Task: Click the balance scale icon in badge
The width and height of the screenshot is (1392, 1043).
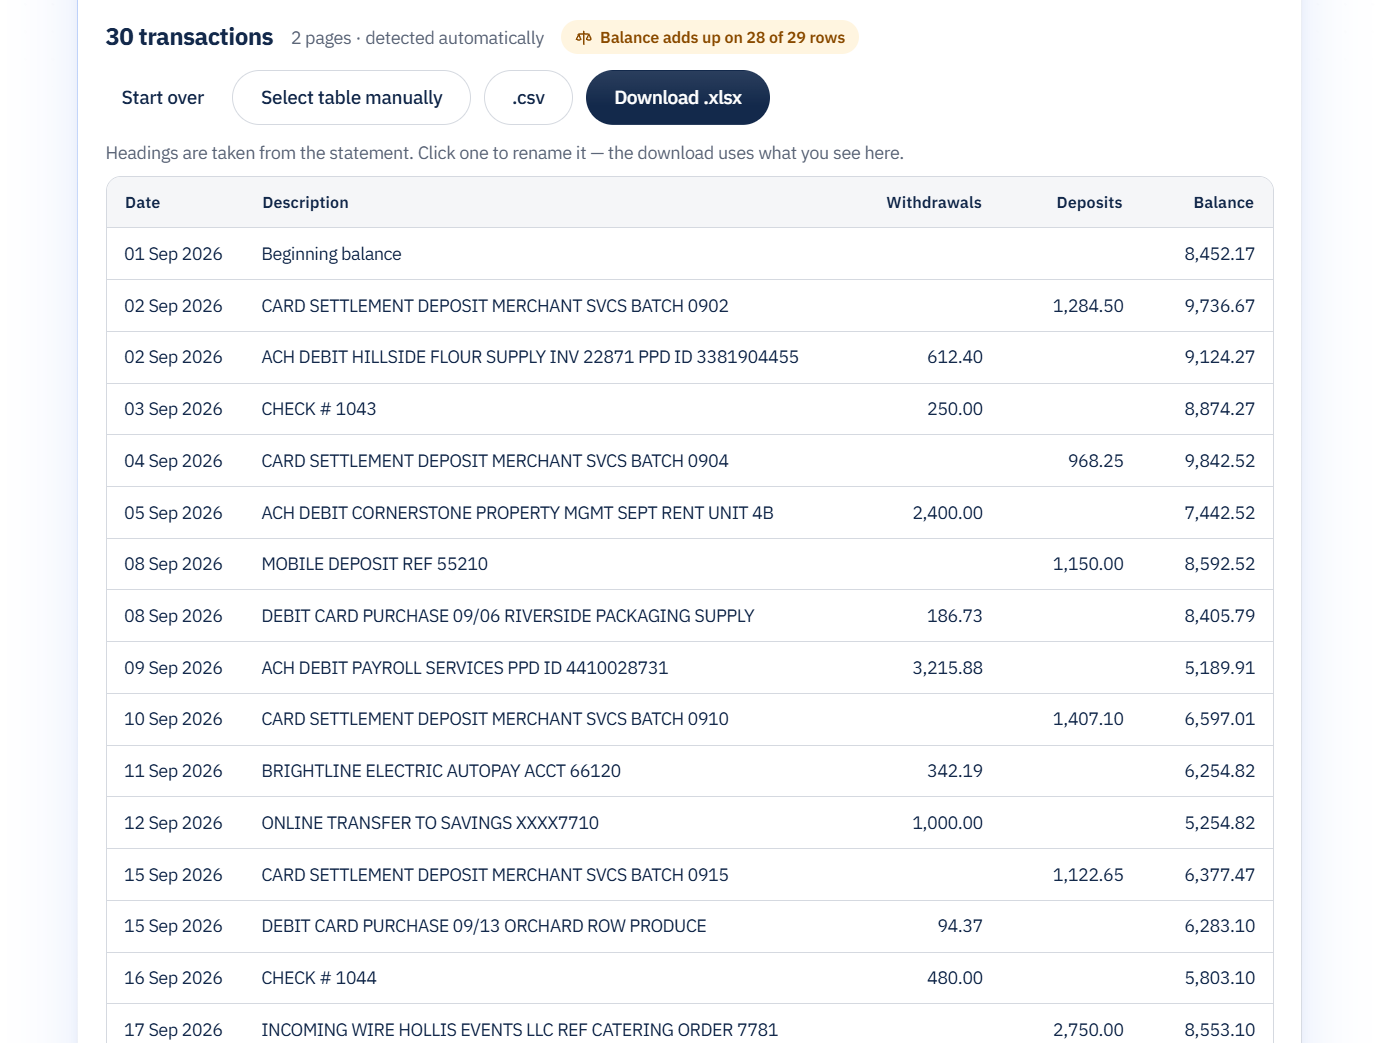Action: (x=583, y=38)
